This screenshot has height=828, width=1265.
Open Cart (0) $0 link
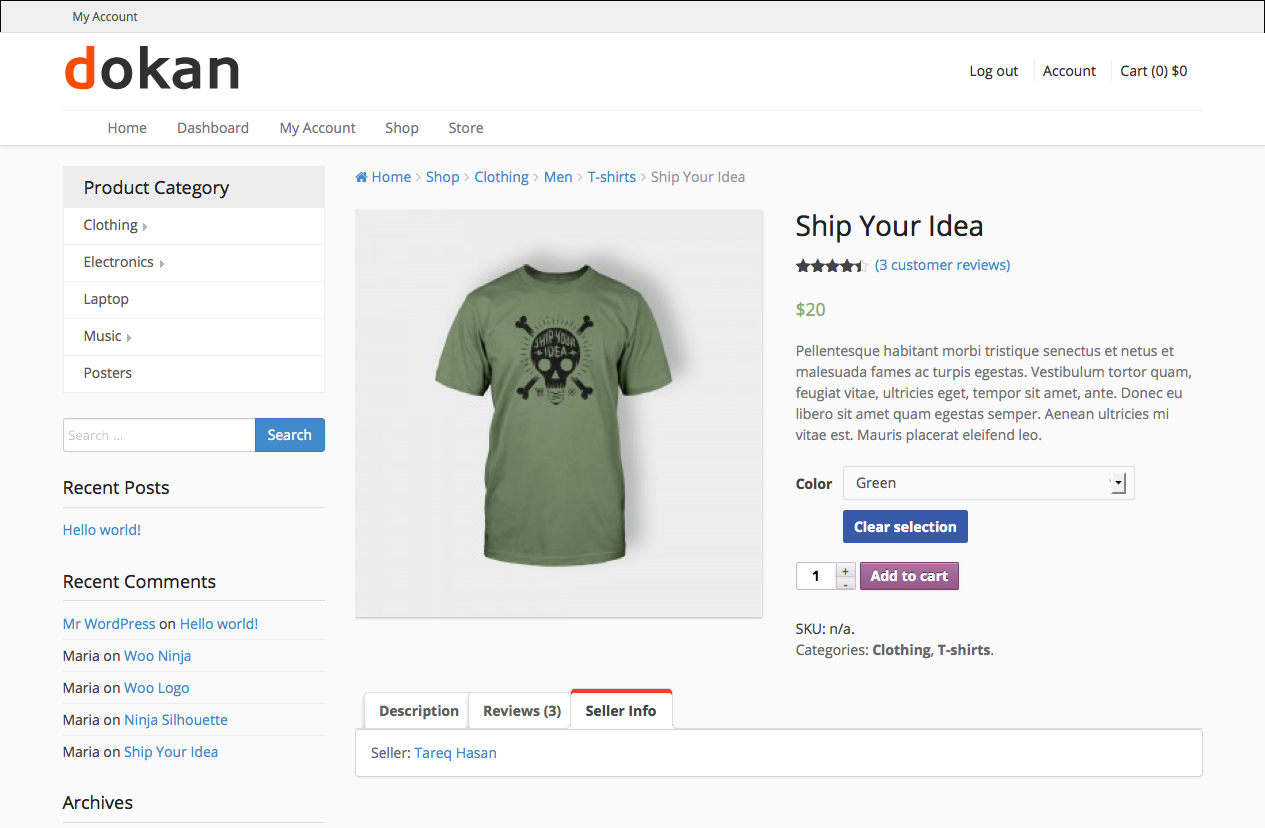pos(1153,71)
